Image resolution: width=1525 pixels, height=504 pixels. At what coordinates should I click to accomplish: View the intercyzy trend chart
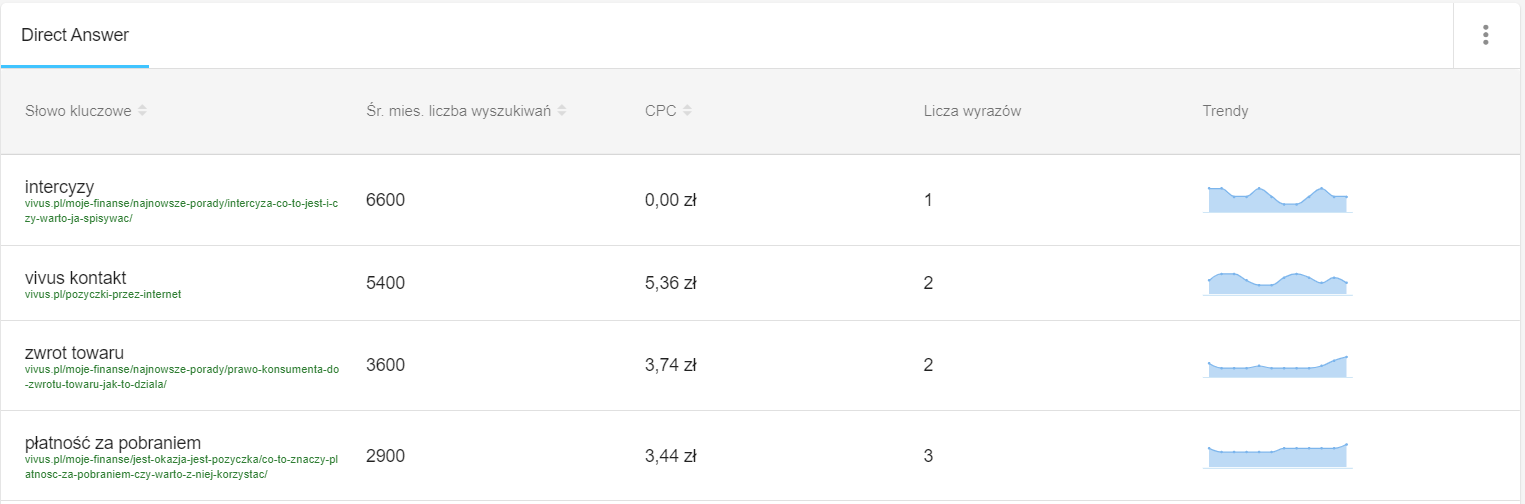(x=1277, y=199)
